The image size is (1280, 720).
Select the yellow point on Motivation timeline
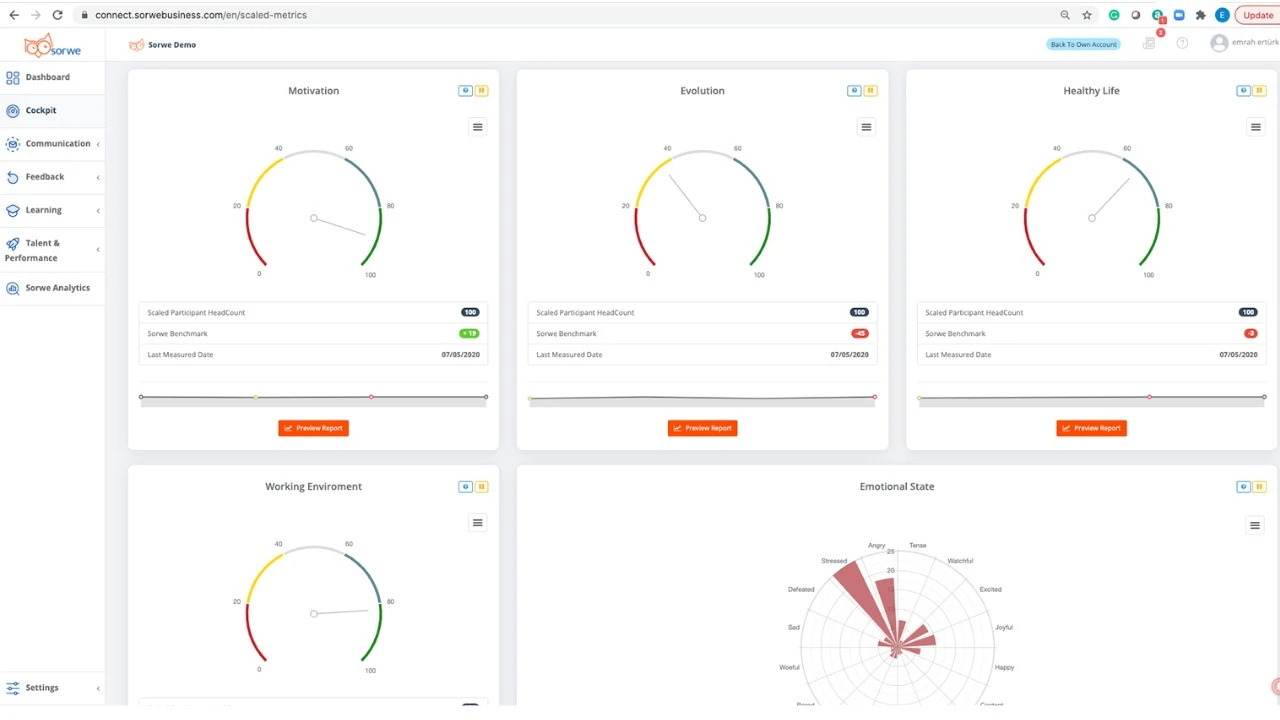[256, 397]
